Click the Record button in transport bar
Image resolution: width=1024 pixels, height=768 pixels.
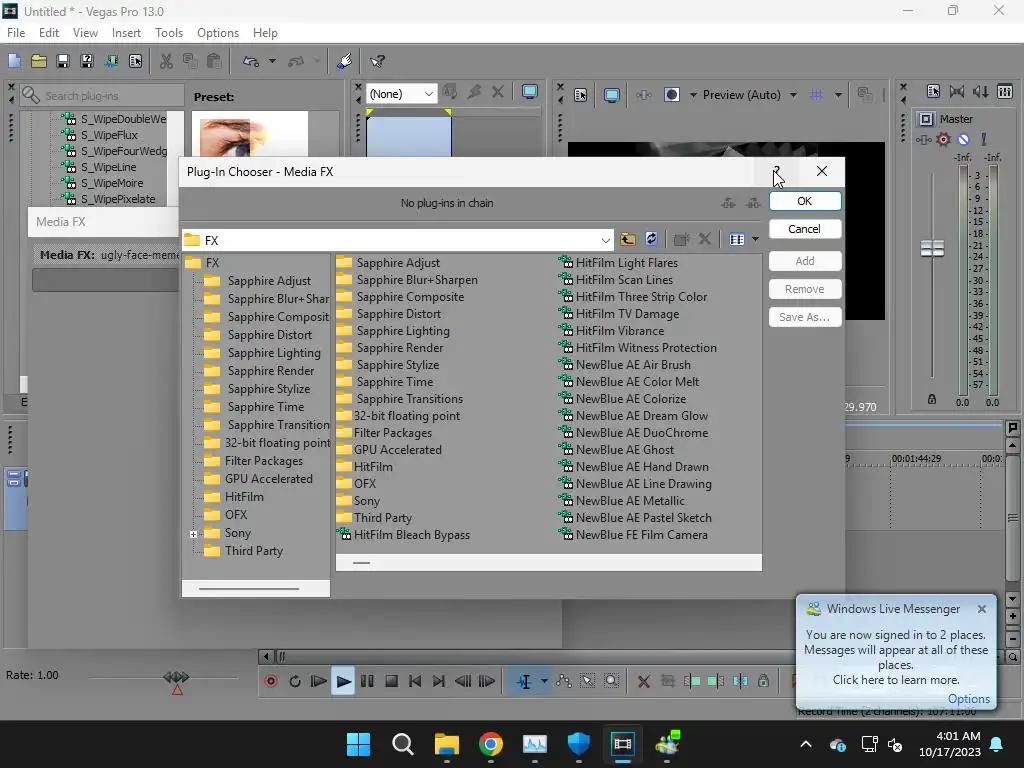tap(270, 681)
